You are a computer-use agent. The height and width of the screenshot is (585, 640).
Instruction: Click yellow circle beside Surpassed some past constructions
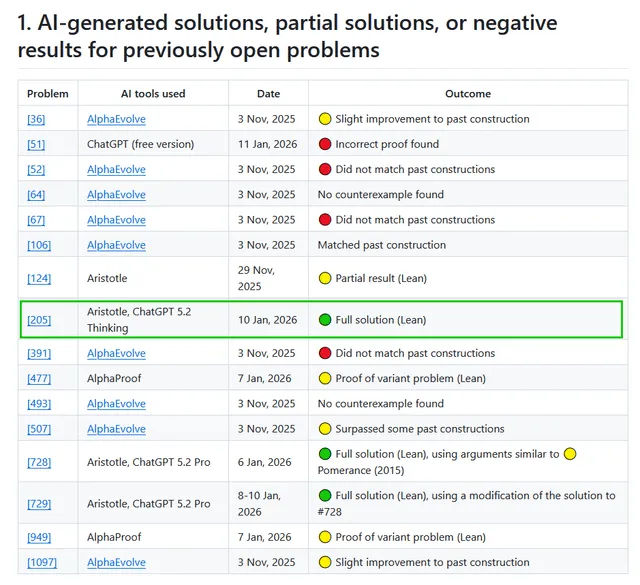[x=325, y=429]
